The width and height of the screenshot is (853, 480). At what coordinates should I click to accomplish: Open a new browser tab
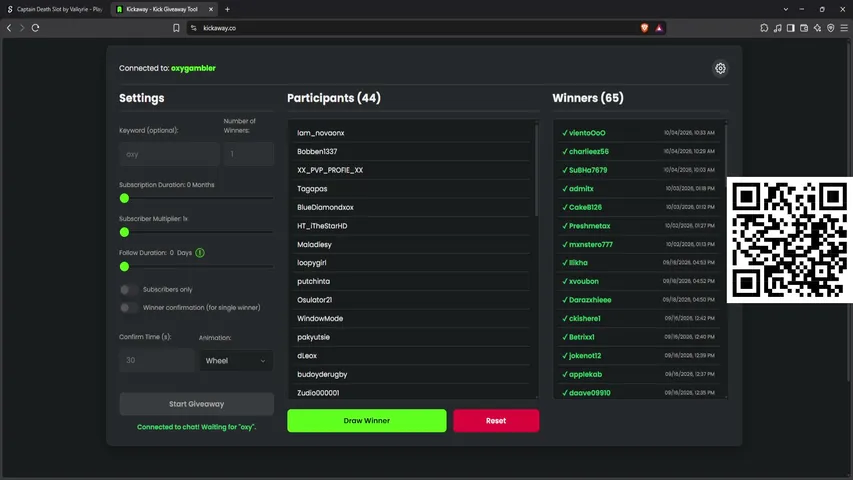click(227, 9)
